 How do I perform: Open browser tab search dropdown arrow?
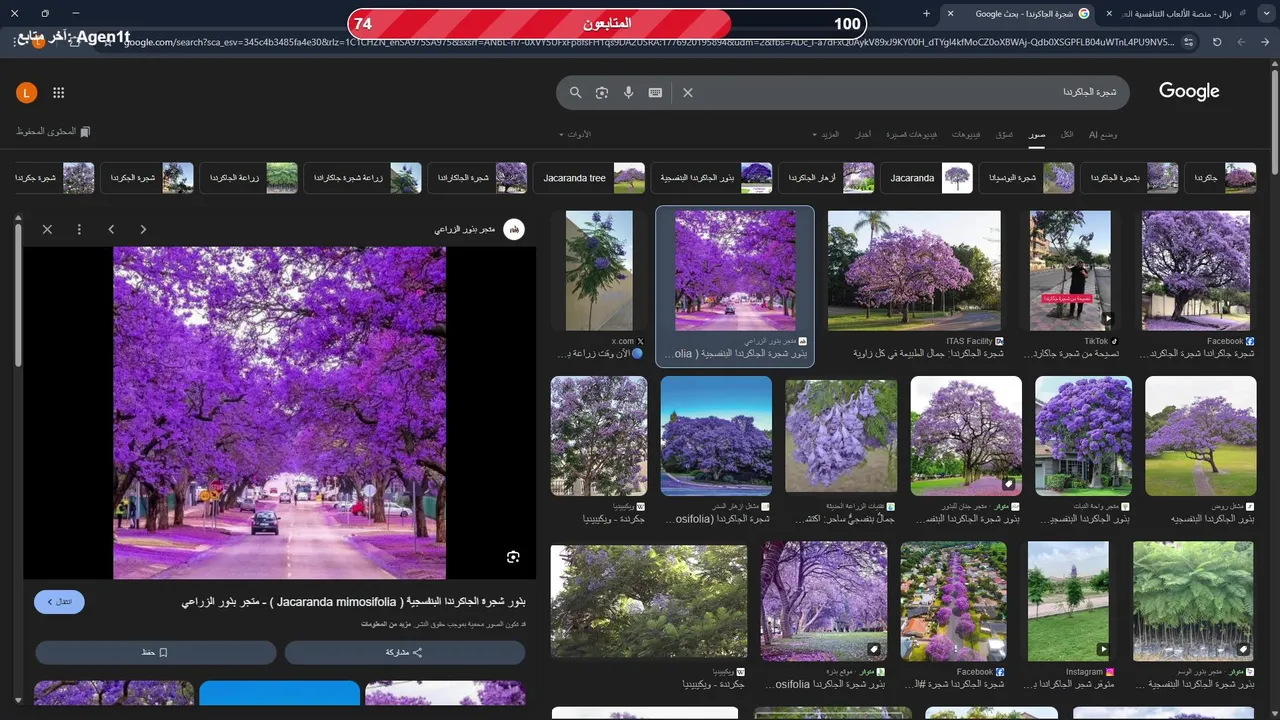click(x=1265, y=14)
